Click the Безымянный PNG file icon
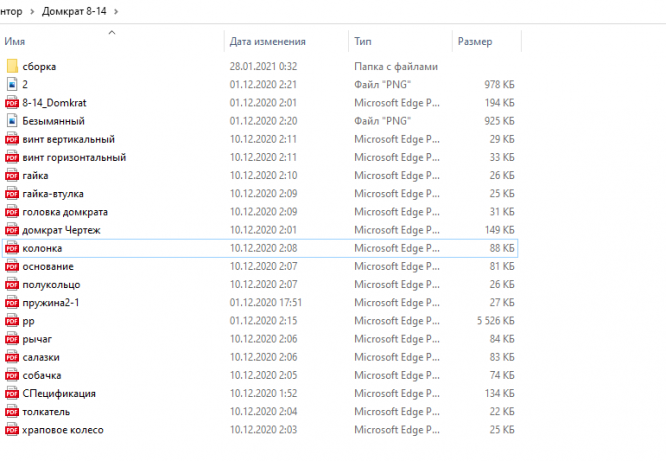 pyautogui.click(x=12, y=120)
